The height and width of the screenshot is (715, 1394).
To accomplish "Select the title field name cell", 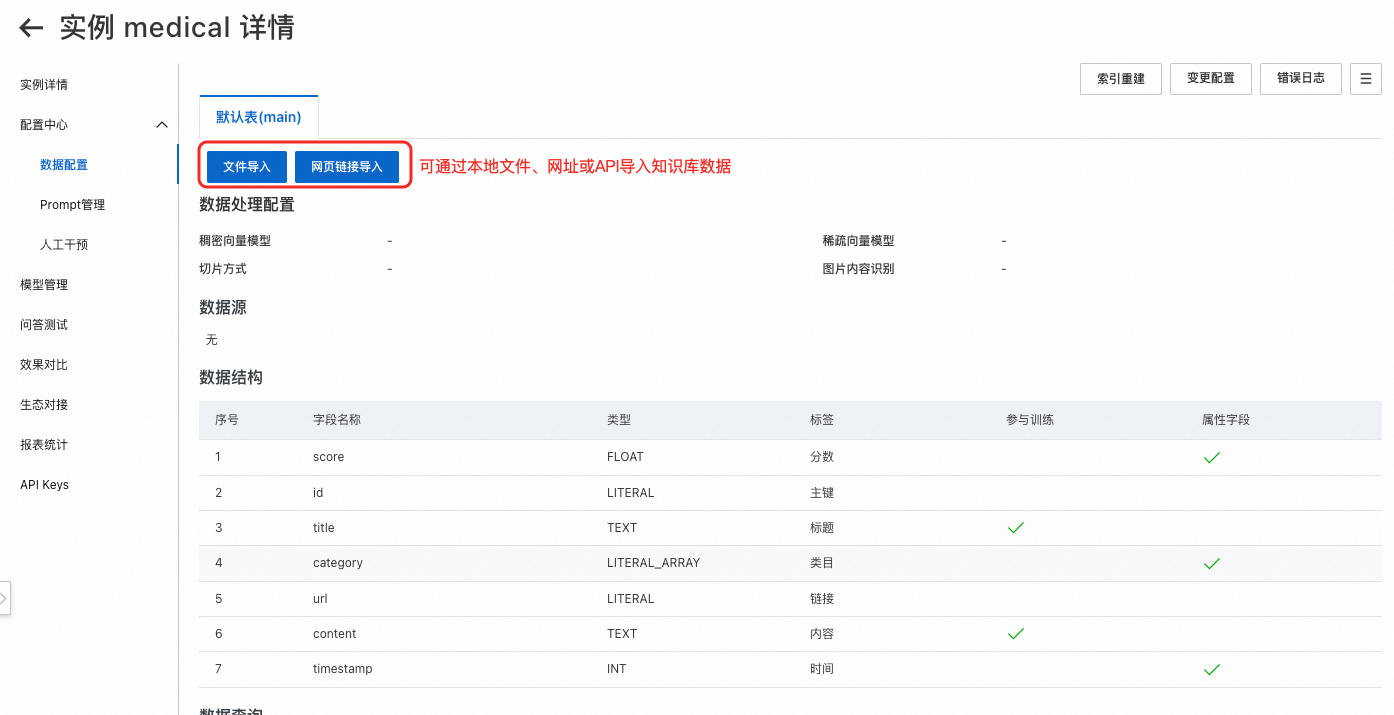I will 324,528.
